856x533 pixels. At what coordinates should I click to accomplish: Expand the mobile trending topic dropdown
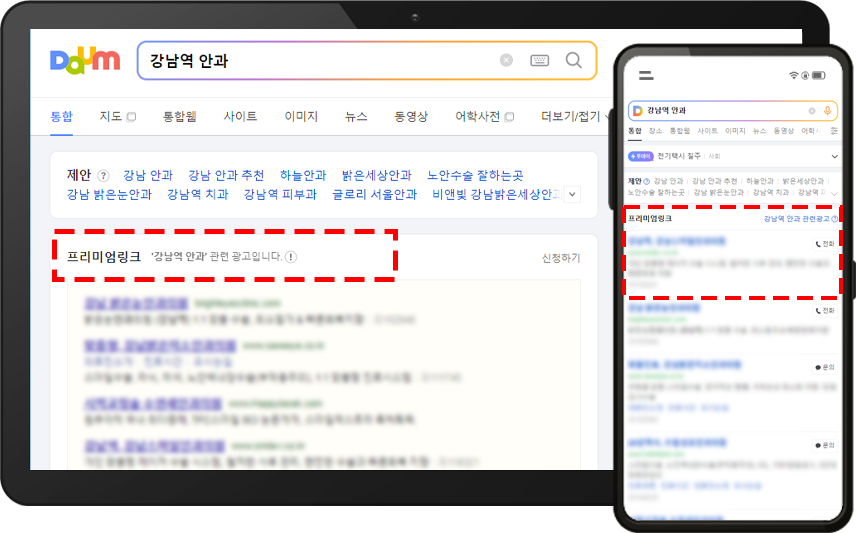click(x=835, y=157)
